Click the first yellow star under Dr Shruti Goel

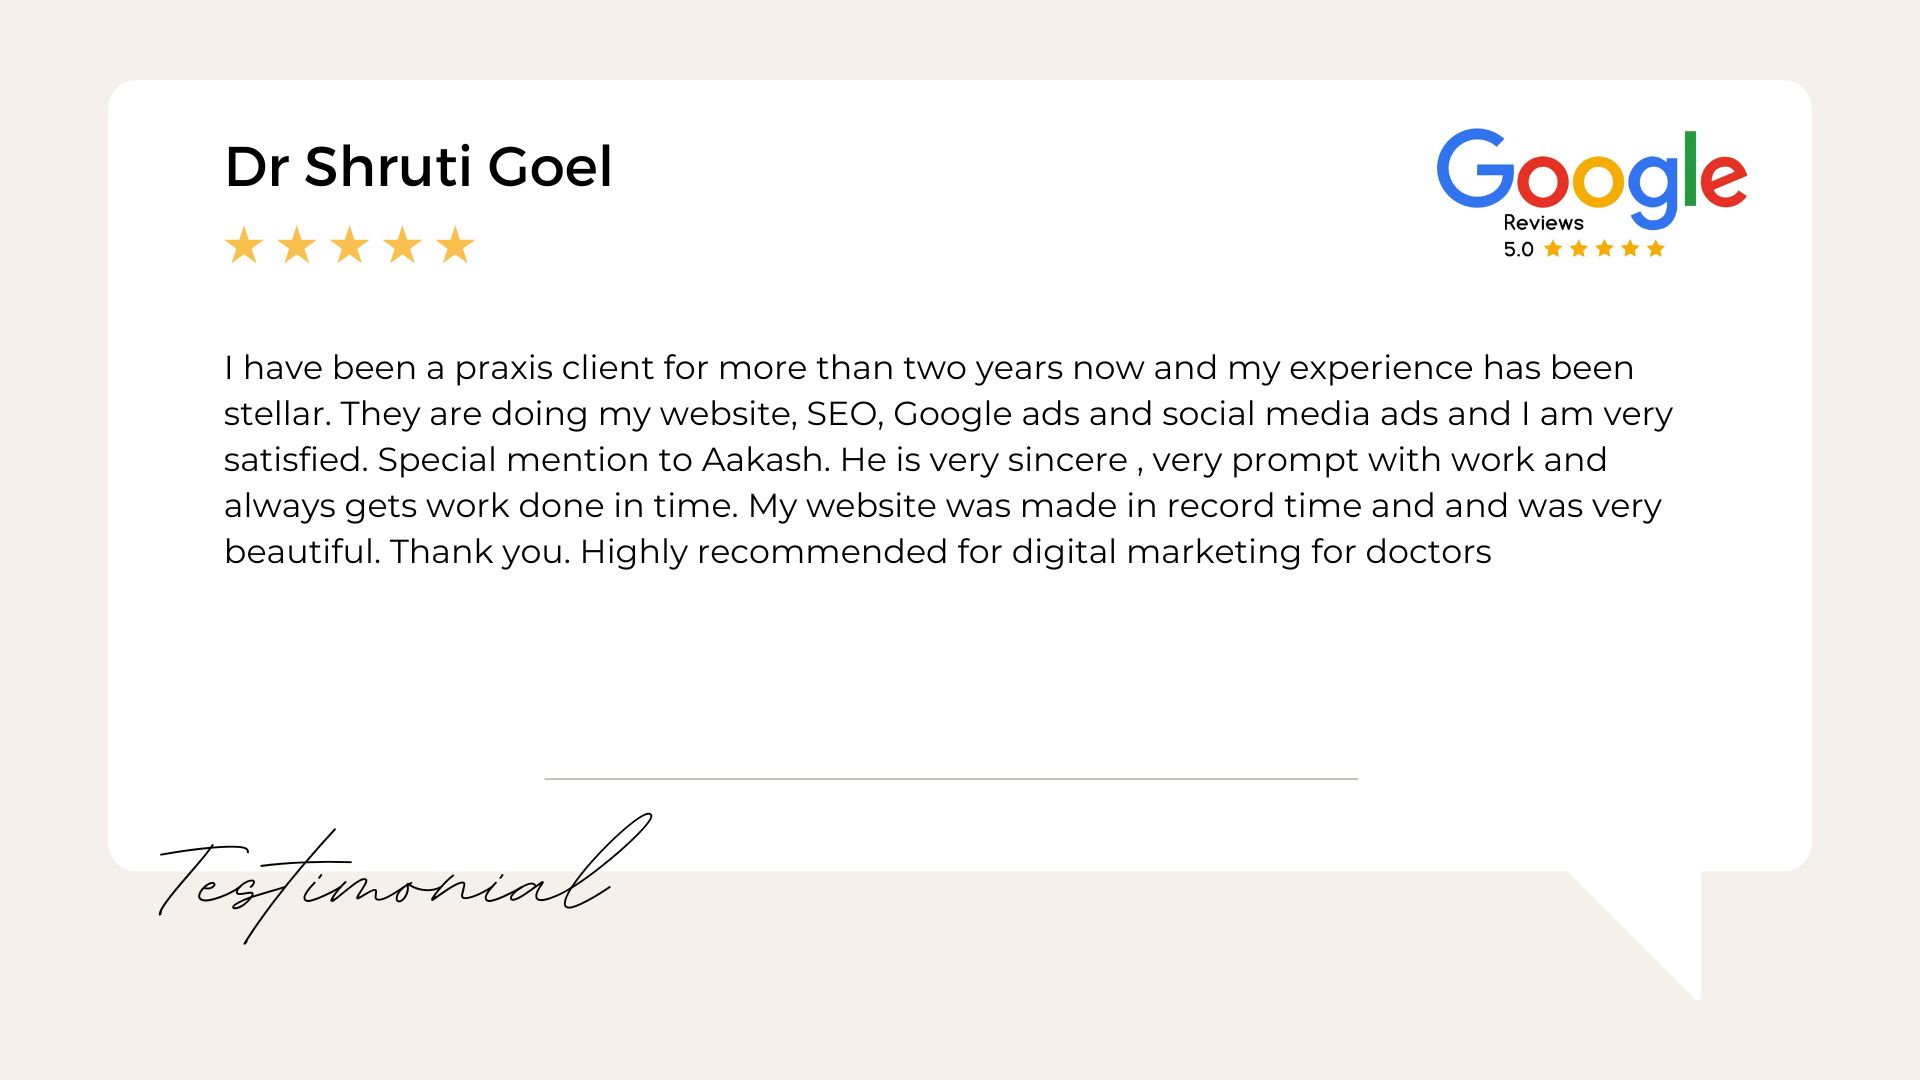tap(244, 245)
